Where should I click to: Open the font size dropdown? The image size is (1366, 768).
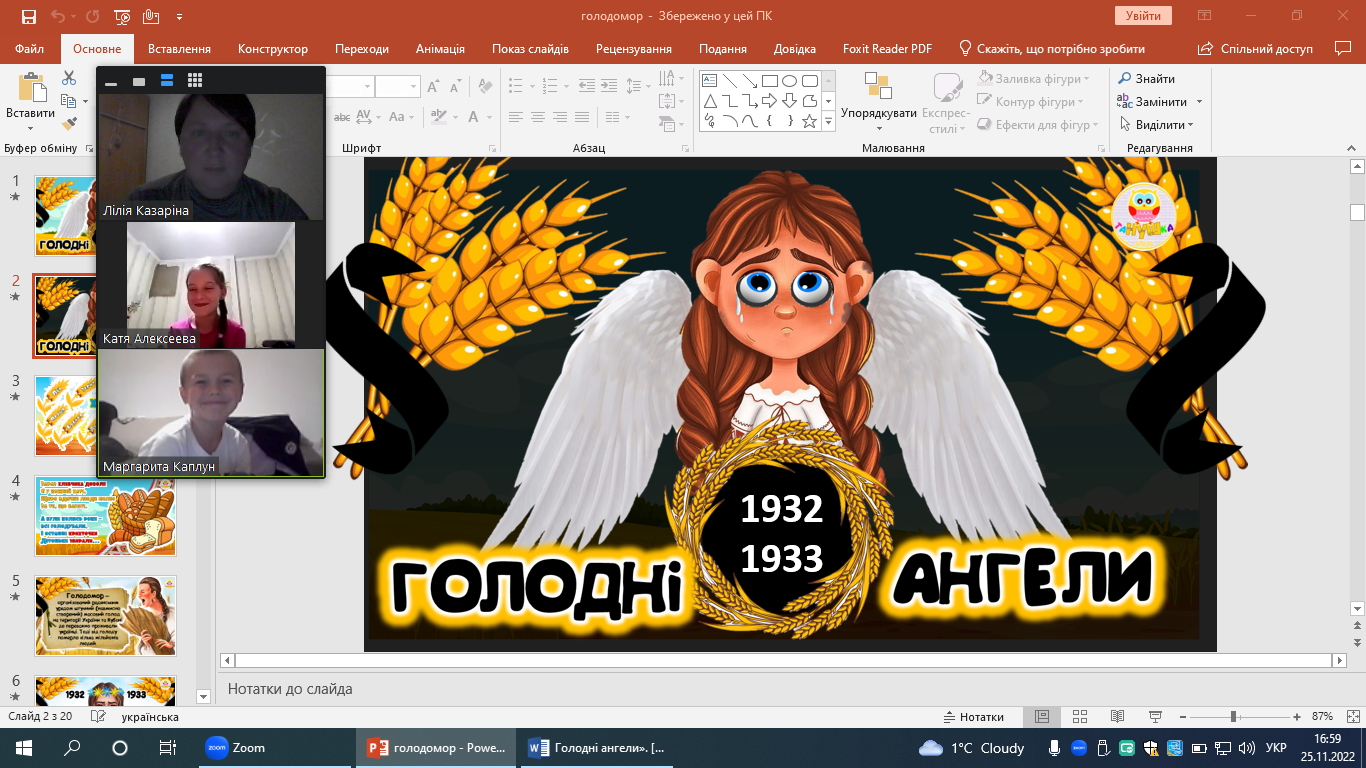click(413, 87)
